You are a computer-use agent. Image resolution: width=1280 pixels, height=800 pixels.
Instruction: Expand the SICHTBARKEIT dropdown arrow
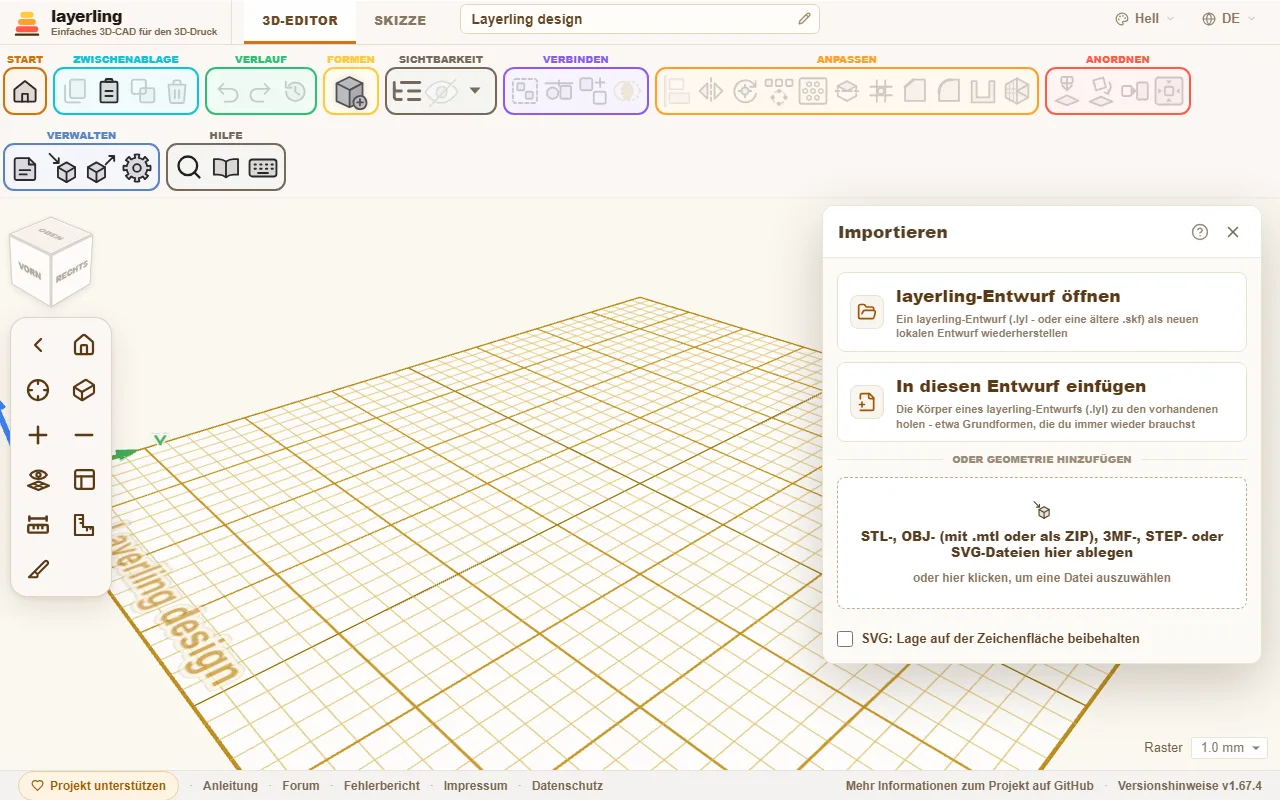pyautogui.click(x=475, y=91)
